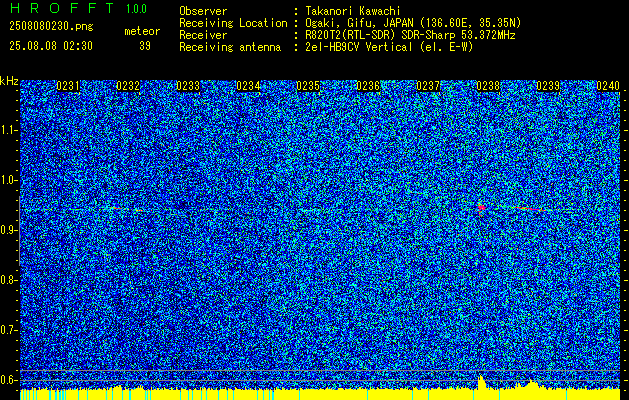This screenshot has width=629, height=400.
Task: Click the HROFFT 1.0.0 title text
Action: click(78, 8)
